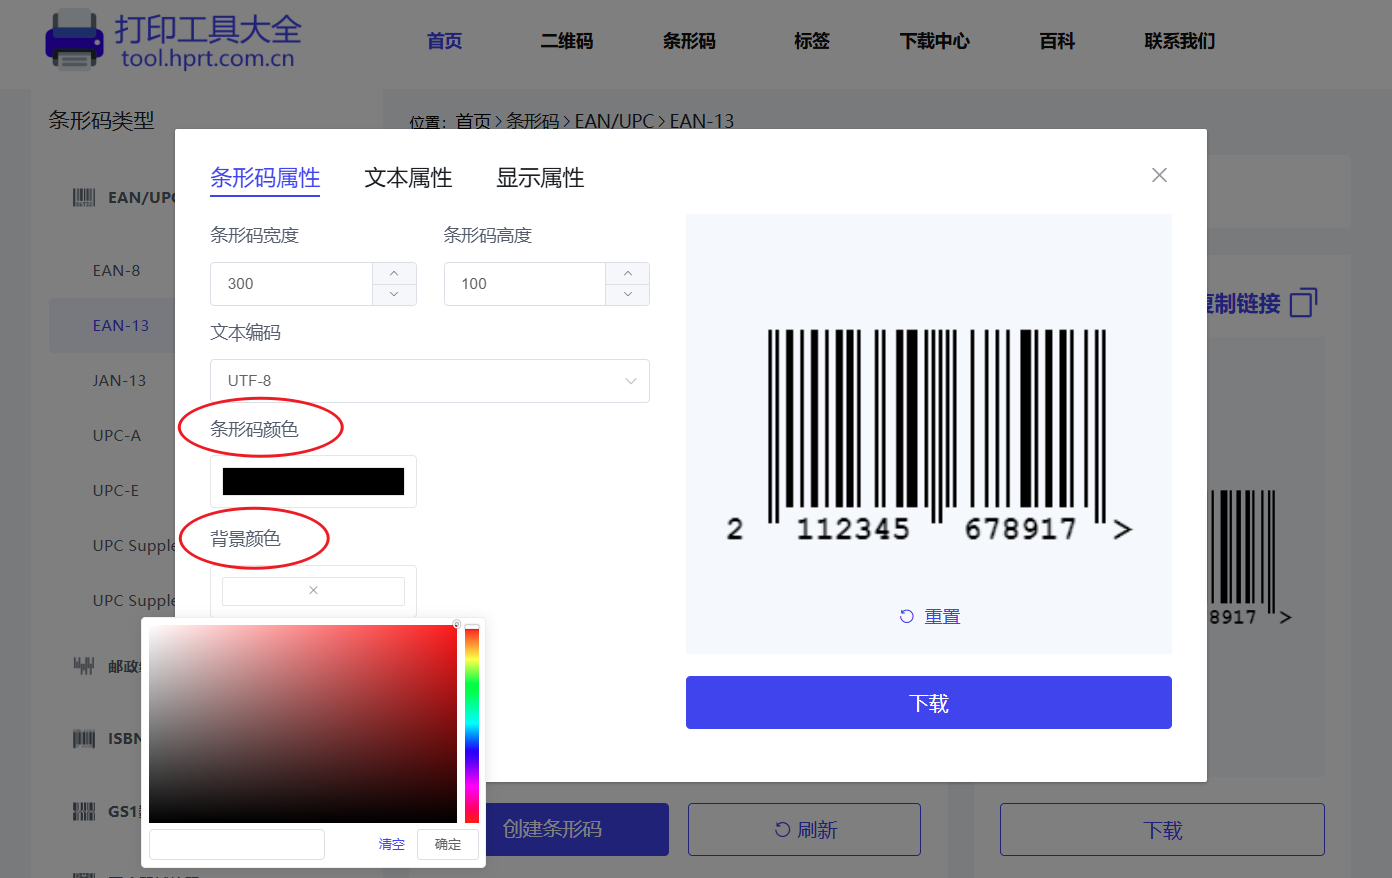Open the 下载中心 navigation item
1392x878 pixels.
934,41
